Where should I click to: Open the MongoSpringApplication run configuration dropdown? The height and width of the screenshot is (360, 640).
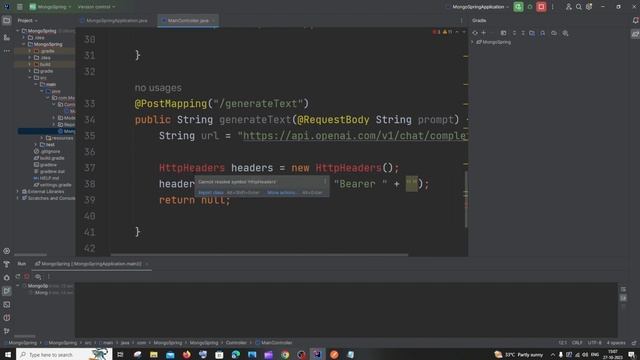pyautogui.click(x=480, y=7)
